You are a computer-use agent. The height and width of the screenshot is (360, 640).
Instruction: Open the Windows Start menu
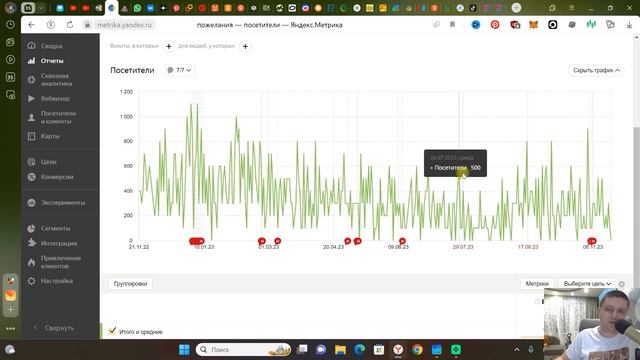[x=184, y=350]
